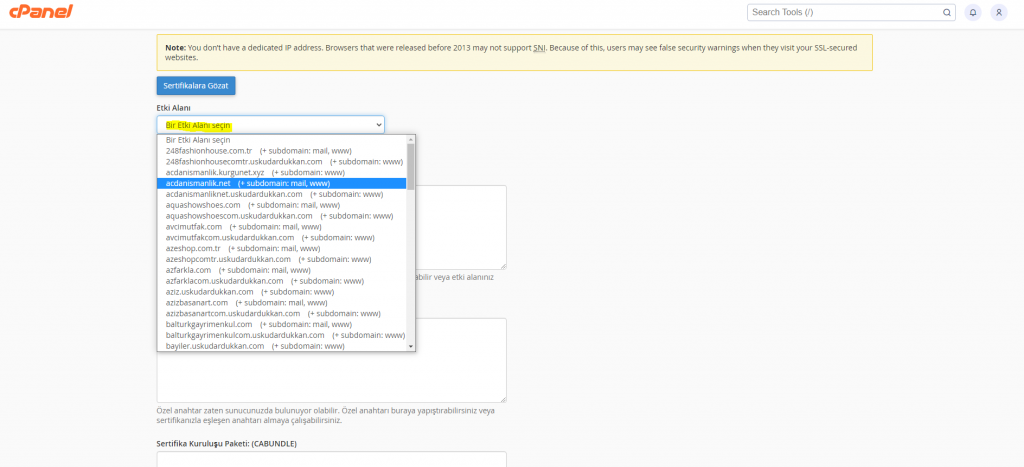
Task: Select 248fashionhouse.com.tr from the list
Action: pyautogui.click(x=281, y=151)
